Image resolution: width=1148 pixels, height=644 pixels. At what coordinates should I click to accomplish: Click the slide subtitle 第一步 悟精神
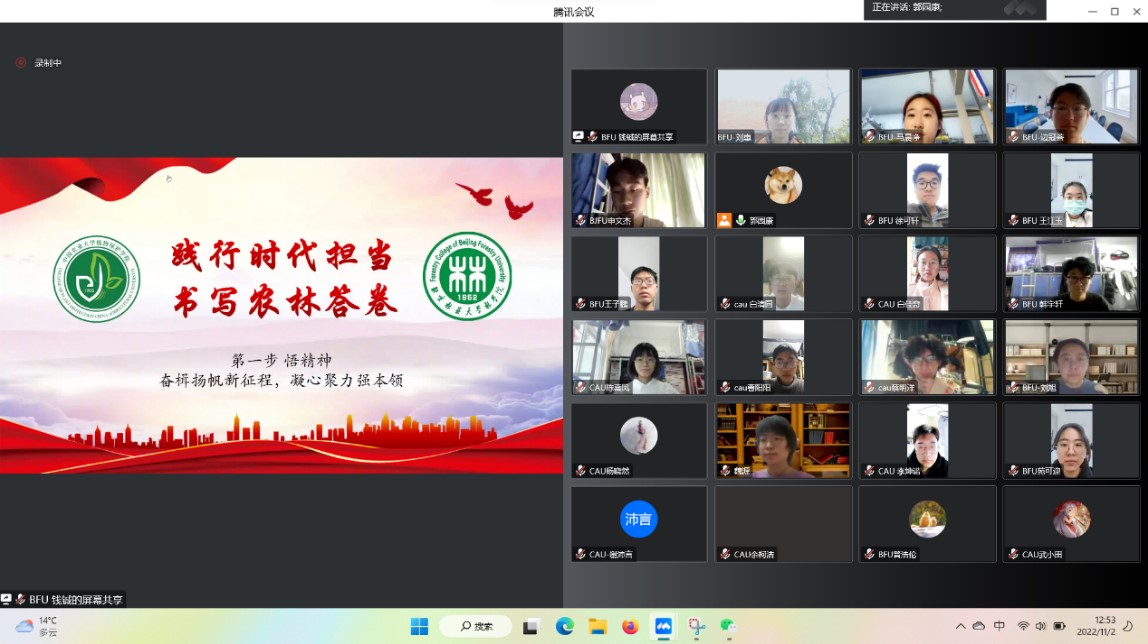coord(282,360)
